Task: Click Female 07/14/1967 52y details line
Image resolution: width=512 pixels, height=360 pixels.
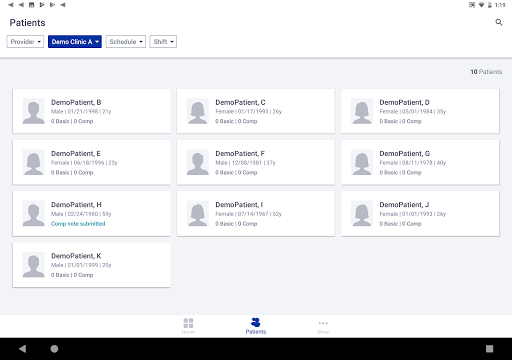Action: click(x=248, y=214)
